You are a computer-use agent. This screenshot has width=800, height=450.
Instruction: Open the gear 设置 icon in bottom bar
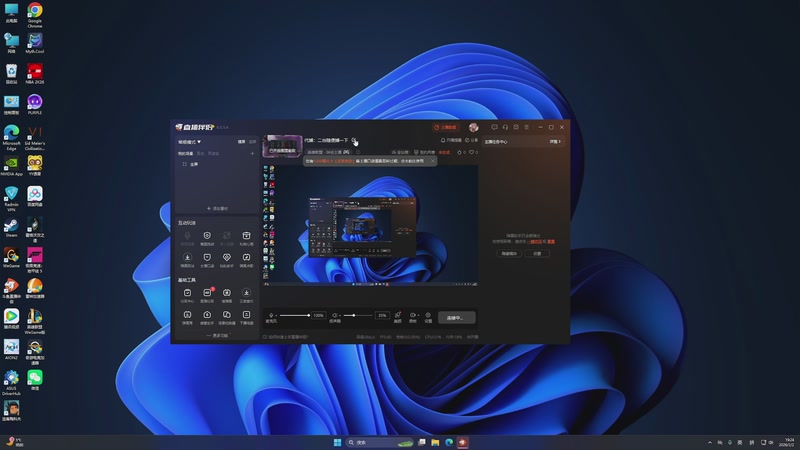[x=428, y=315]
